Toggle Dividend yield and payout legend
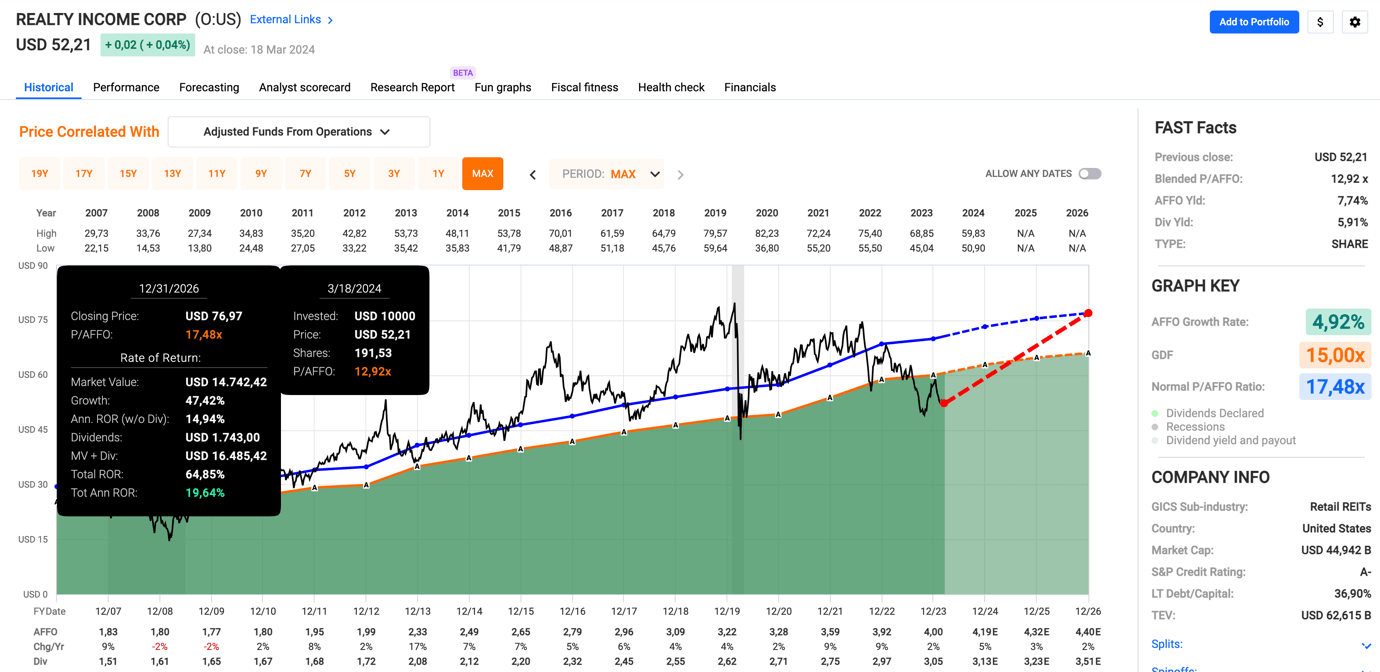Image resolution: width=1380 pixels, height=672 pixels. click(x=1230, y=440)
